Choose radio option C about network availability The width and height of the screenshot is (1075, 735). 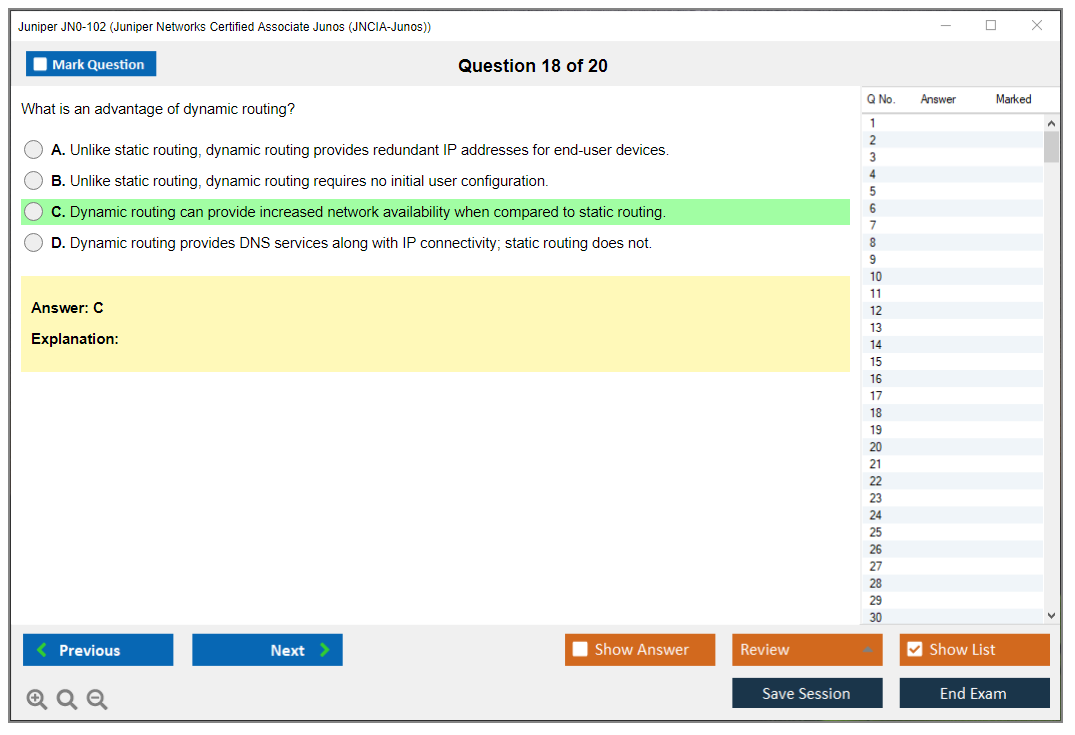[x=34, y=212]
